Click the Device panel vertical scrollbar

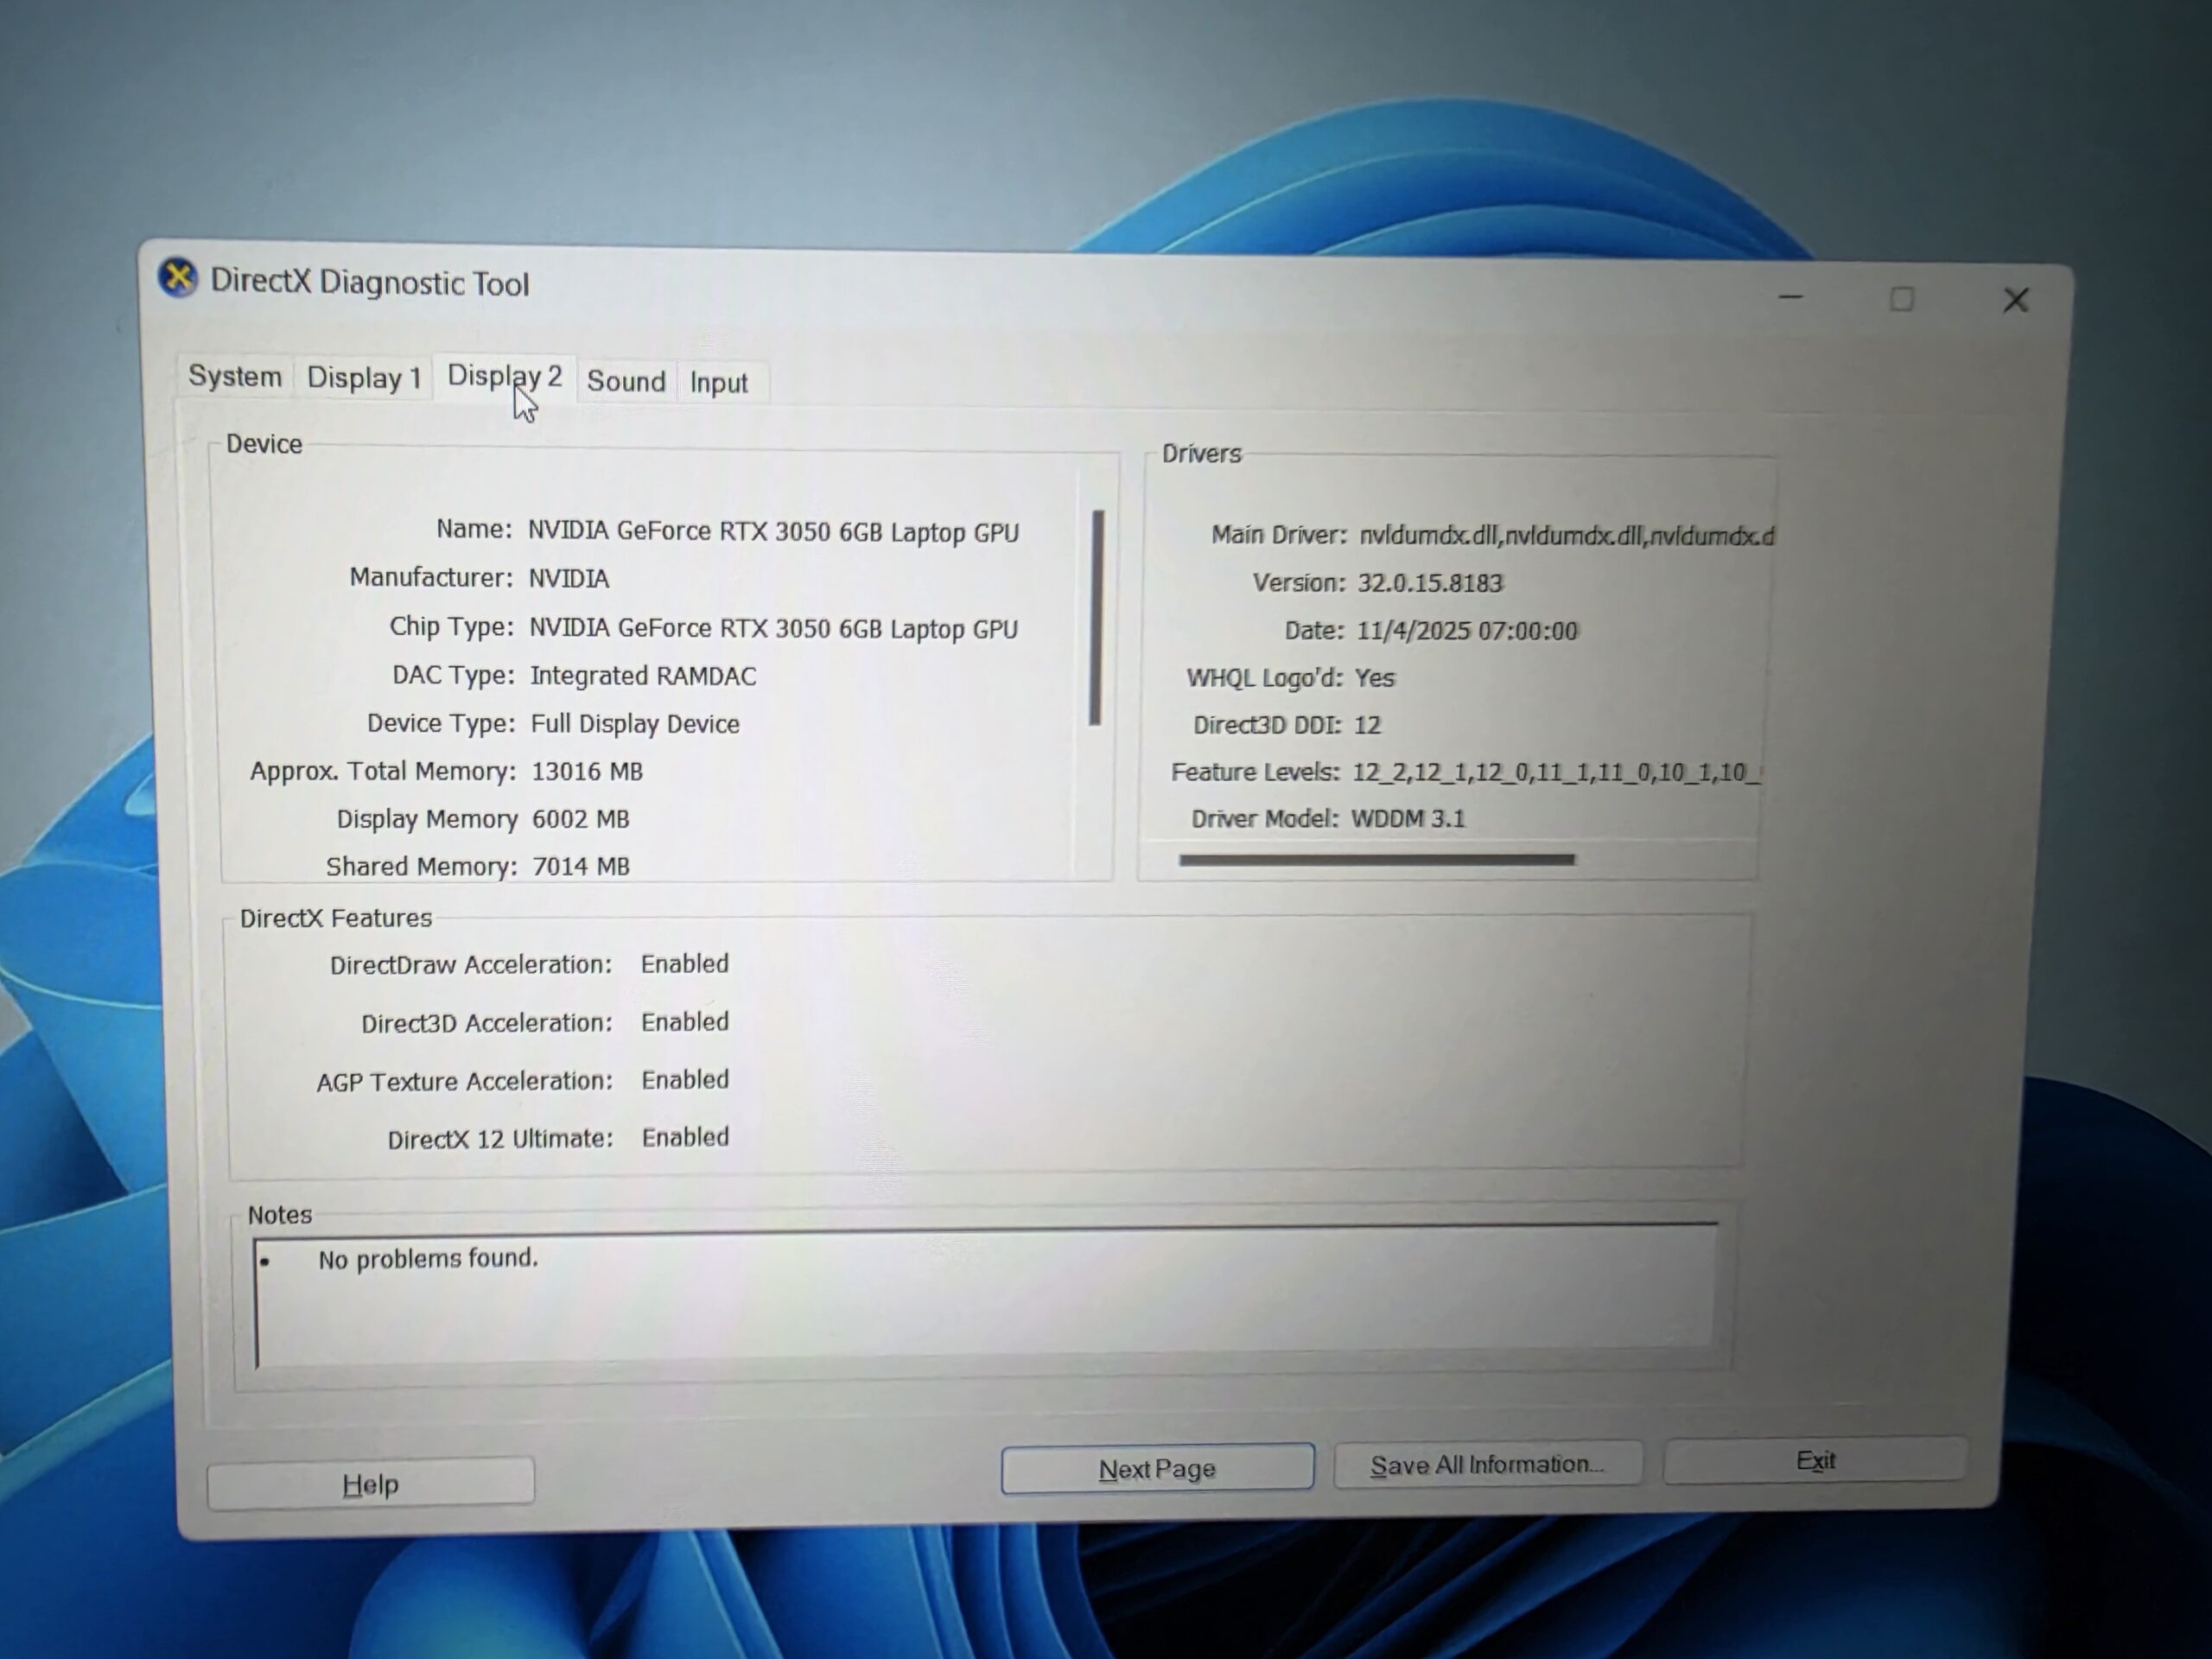(x=1097, y=618)
